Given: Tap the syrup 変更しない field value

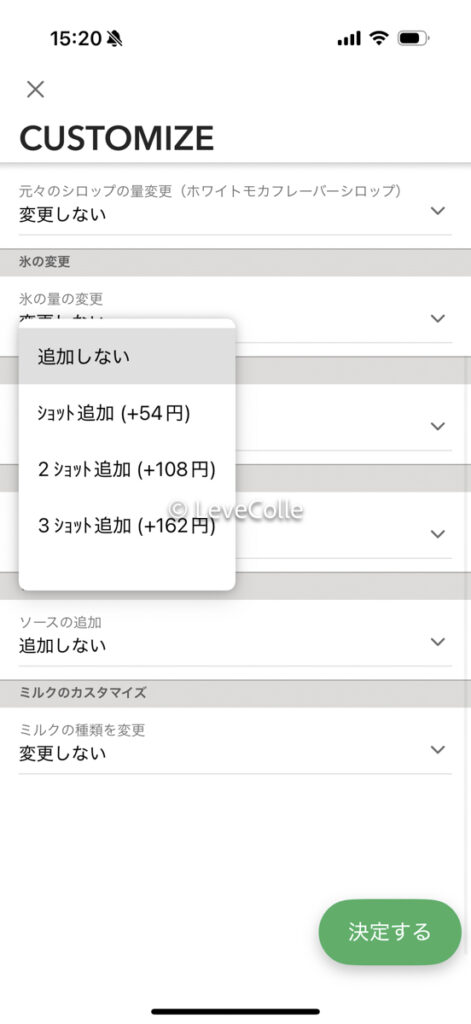Looking at the screenshot, I should 63,215.
